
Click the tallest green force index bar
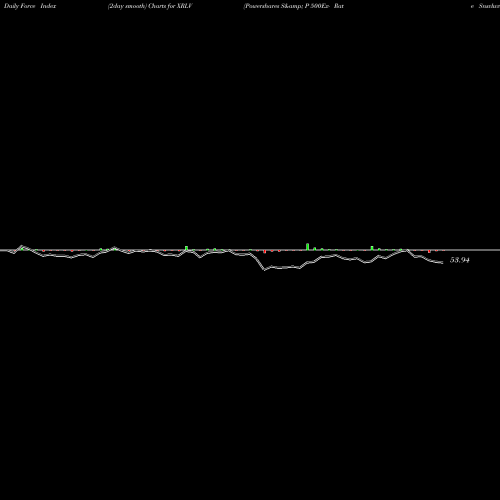[x=307, y=247]
